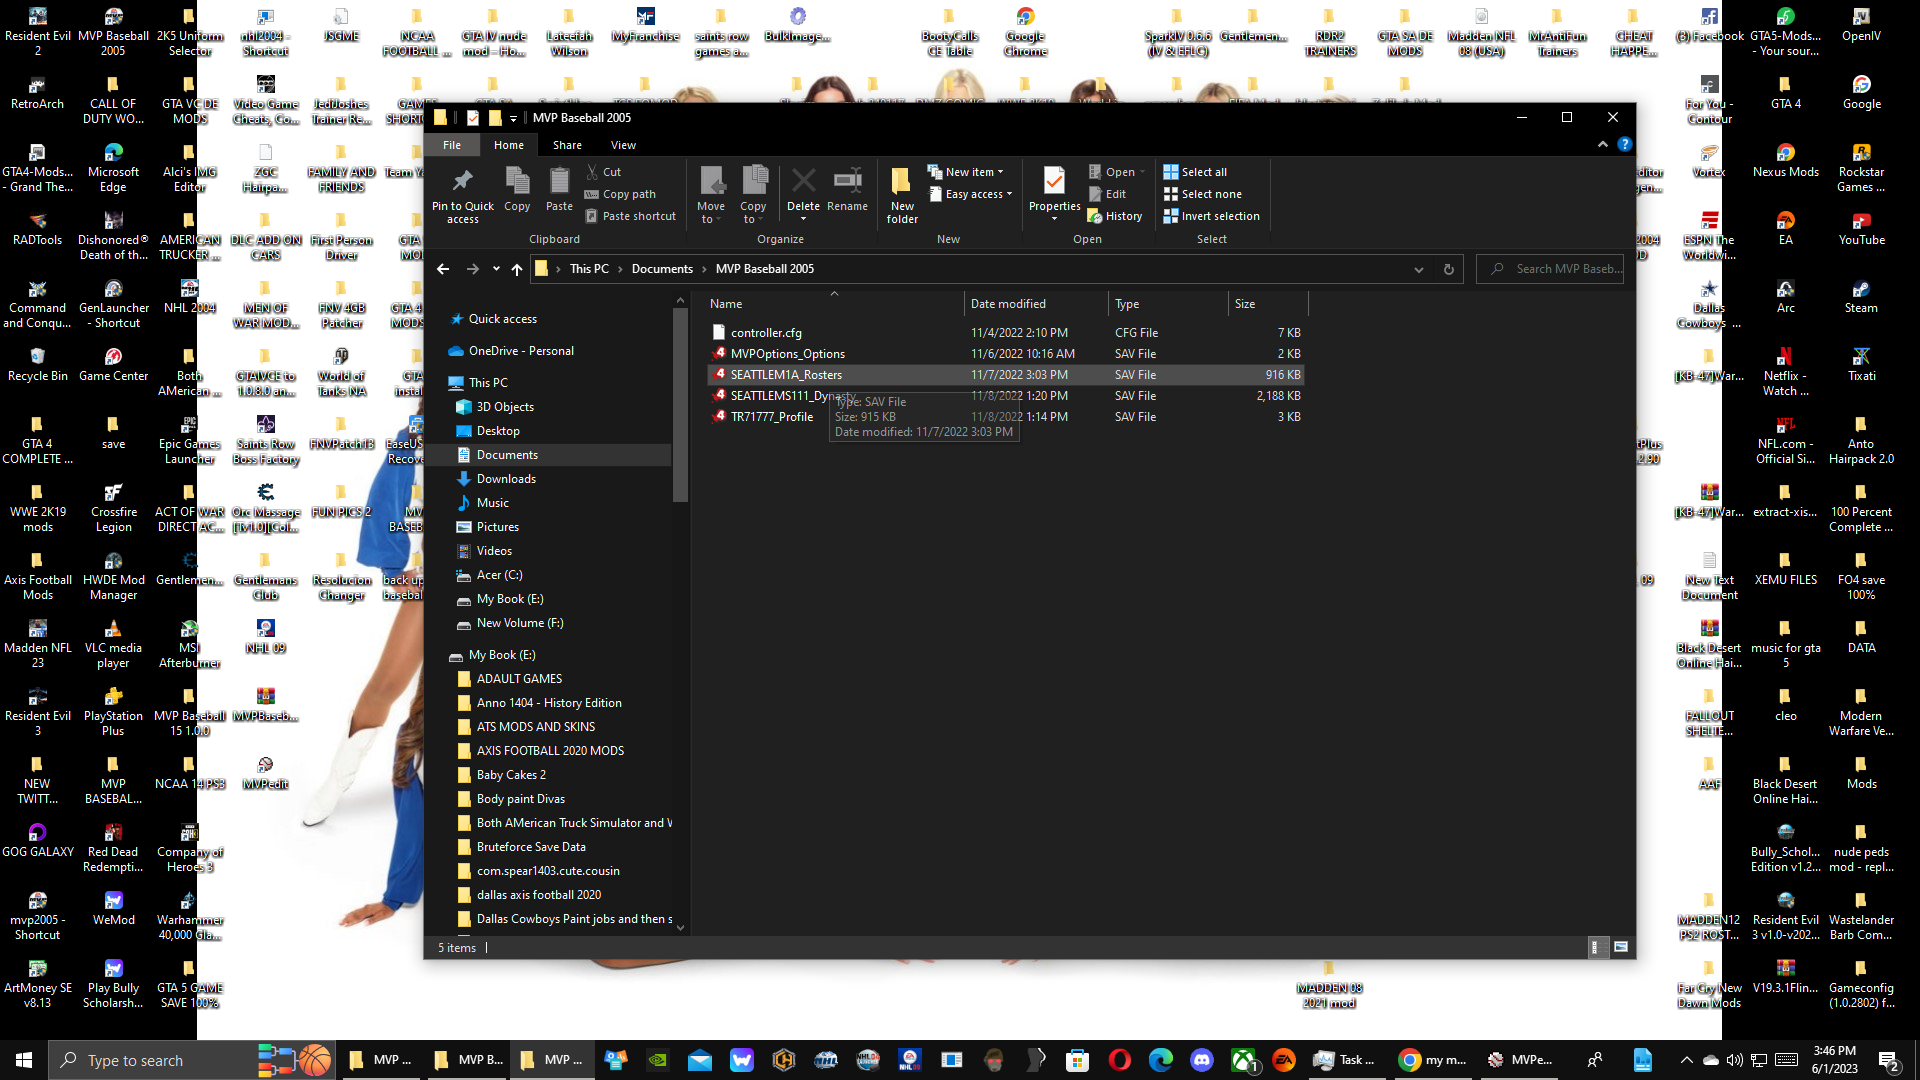This screenshot has width=1920, height=1080.
Task: Select Downloads in navigation pane
Action: click(x=506, y=479)
